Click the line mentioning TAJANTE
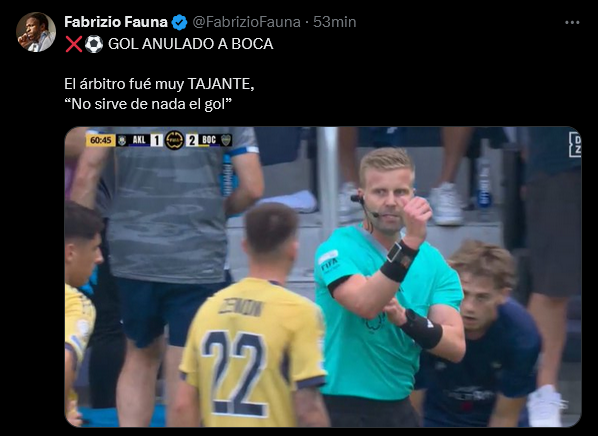 click(x=159, y=84)
